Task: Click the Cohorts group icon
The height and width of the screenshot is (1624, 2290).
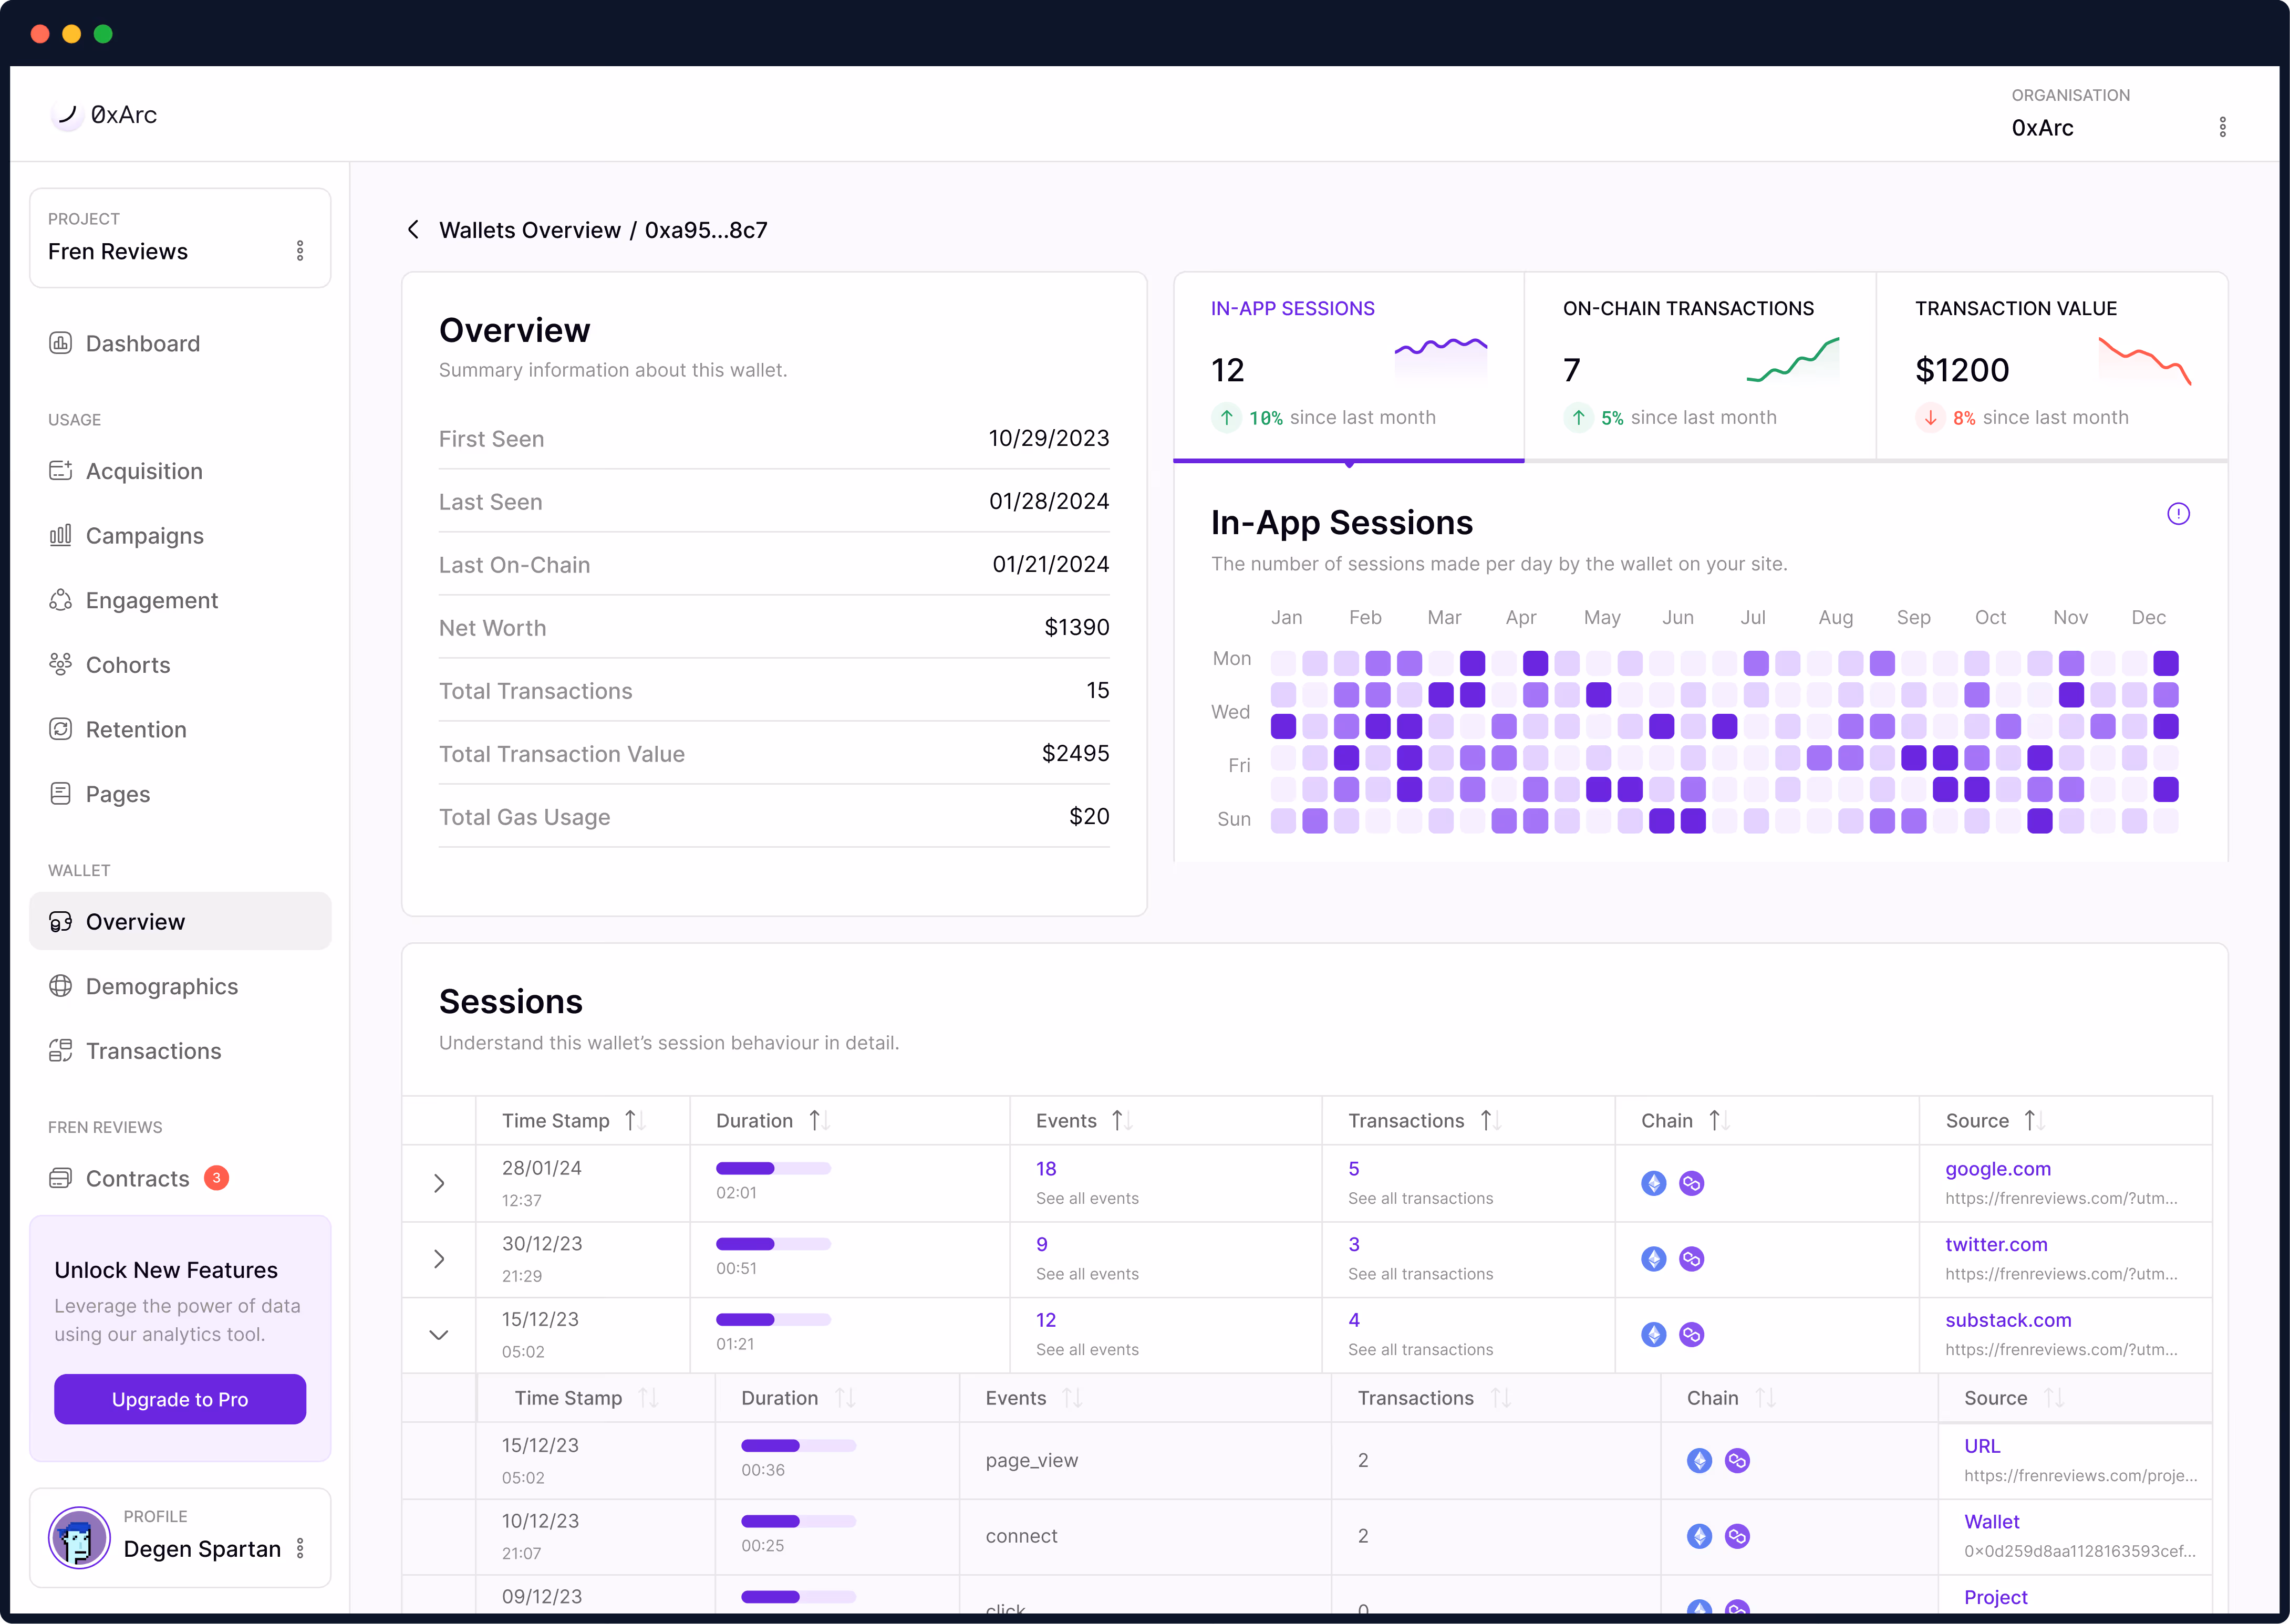Action: [x=60, y=664]
